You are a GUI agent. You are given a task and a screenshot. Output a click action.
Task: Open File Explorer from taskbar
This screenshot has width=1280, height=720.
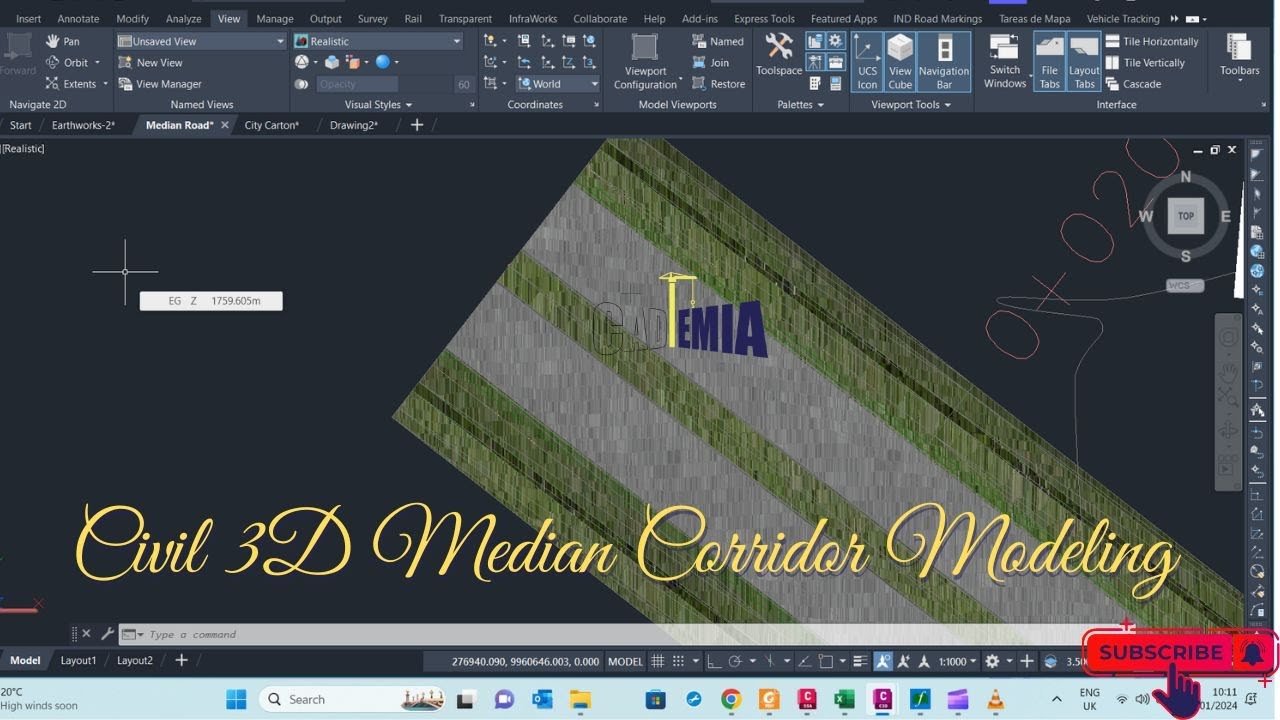click(579, 699)
